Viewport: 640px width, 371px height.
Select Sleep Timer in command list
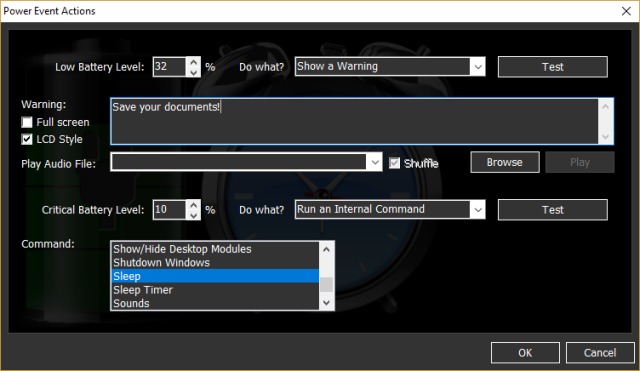tap(215, 290)
